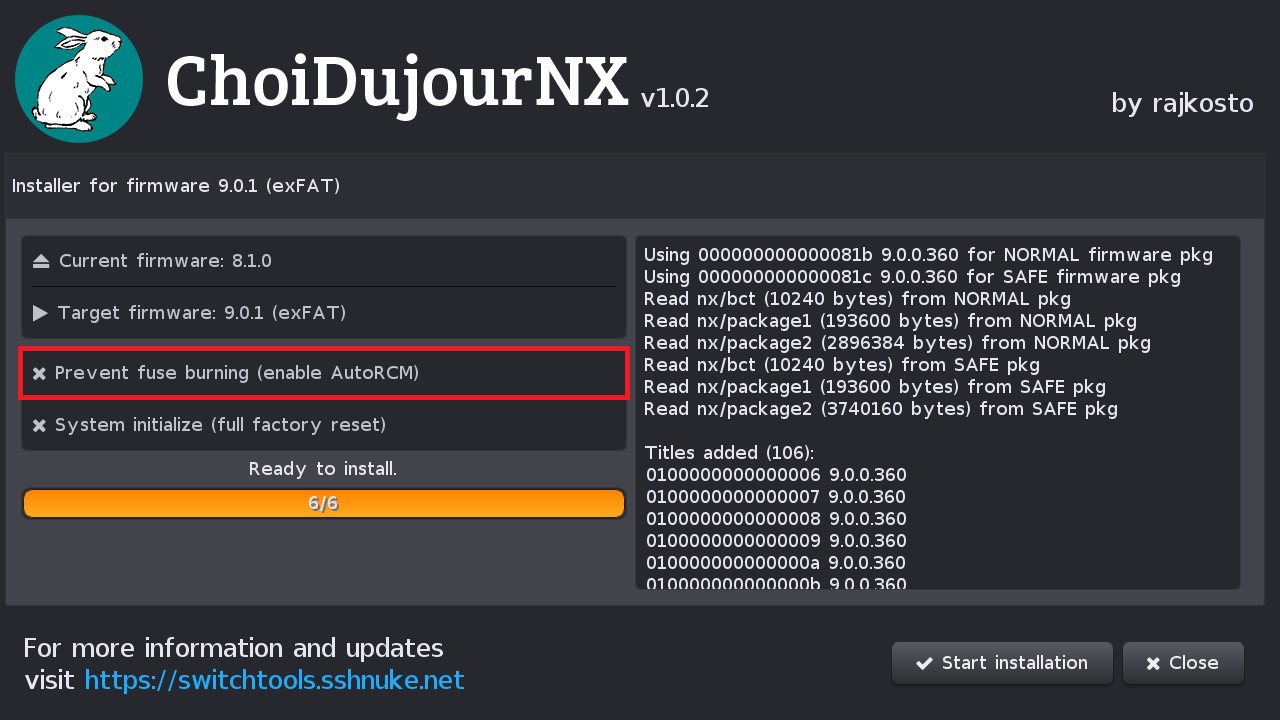
Task: Click the X mark before System initialize
Action: pyautogui.click(x=40, y=426)
